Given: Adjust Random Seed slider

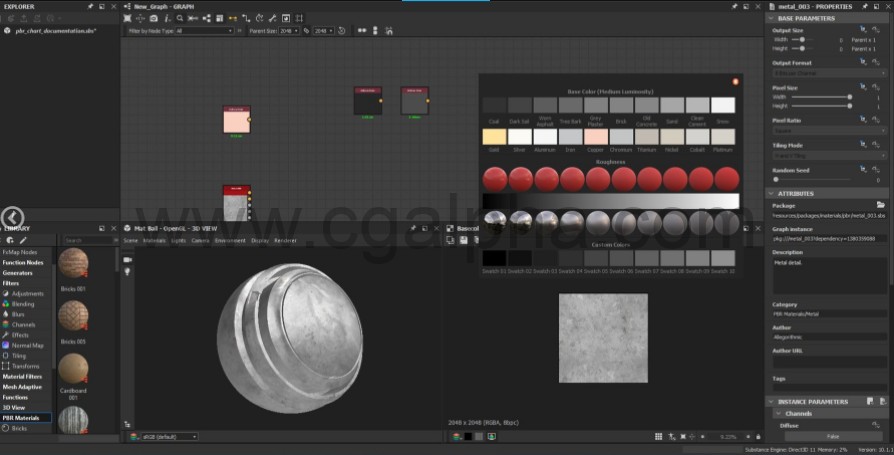Looking at the screenshot, I should [812, 180].
